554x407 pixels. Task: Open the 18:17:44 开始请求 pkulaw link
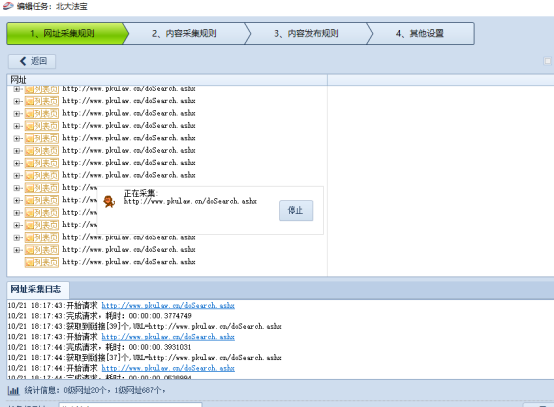pyautogui.click(x=168, y=368)
